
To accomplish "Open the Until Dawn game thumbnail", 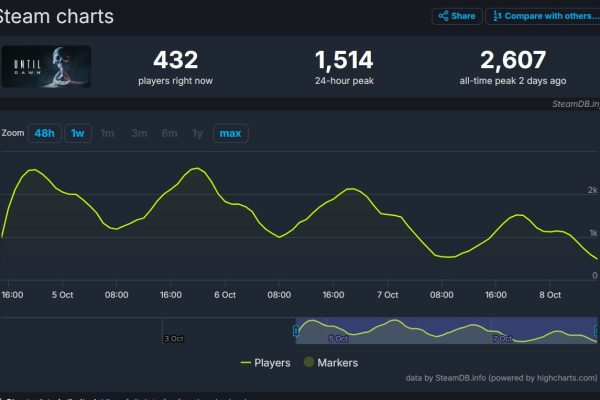I will [x=46, y=67].
